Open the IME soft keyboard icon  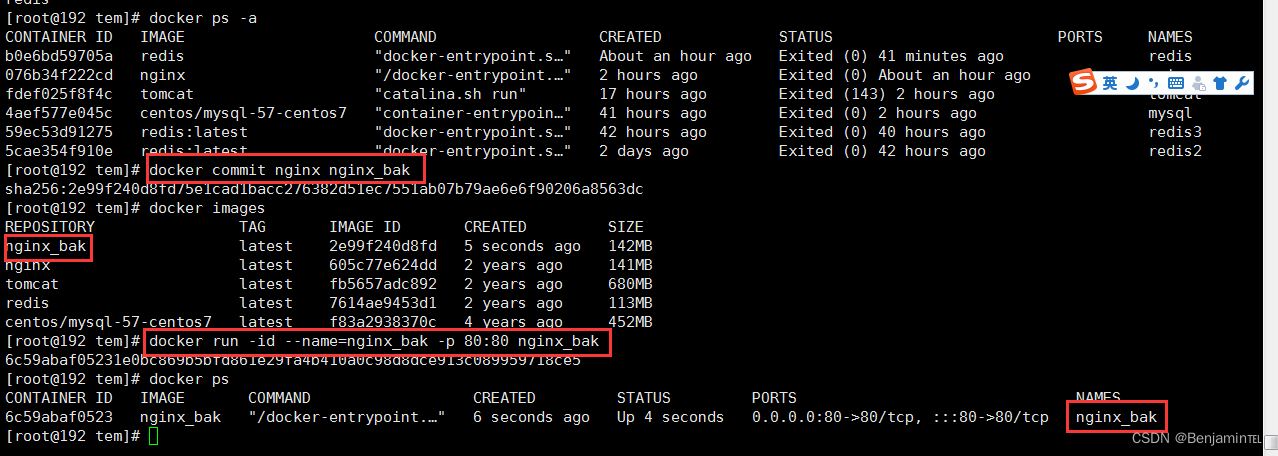[x=1175, y=84]
